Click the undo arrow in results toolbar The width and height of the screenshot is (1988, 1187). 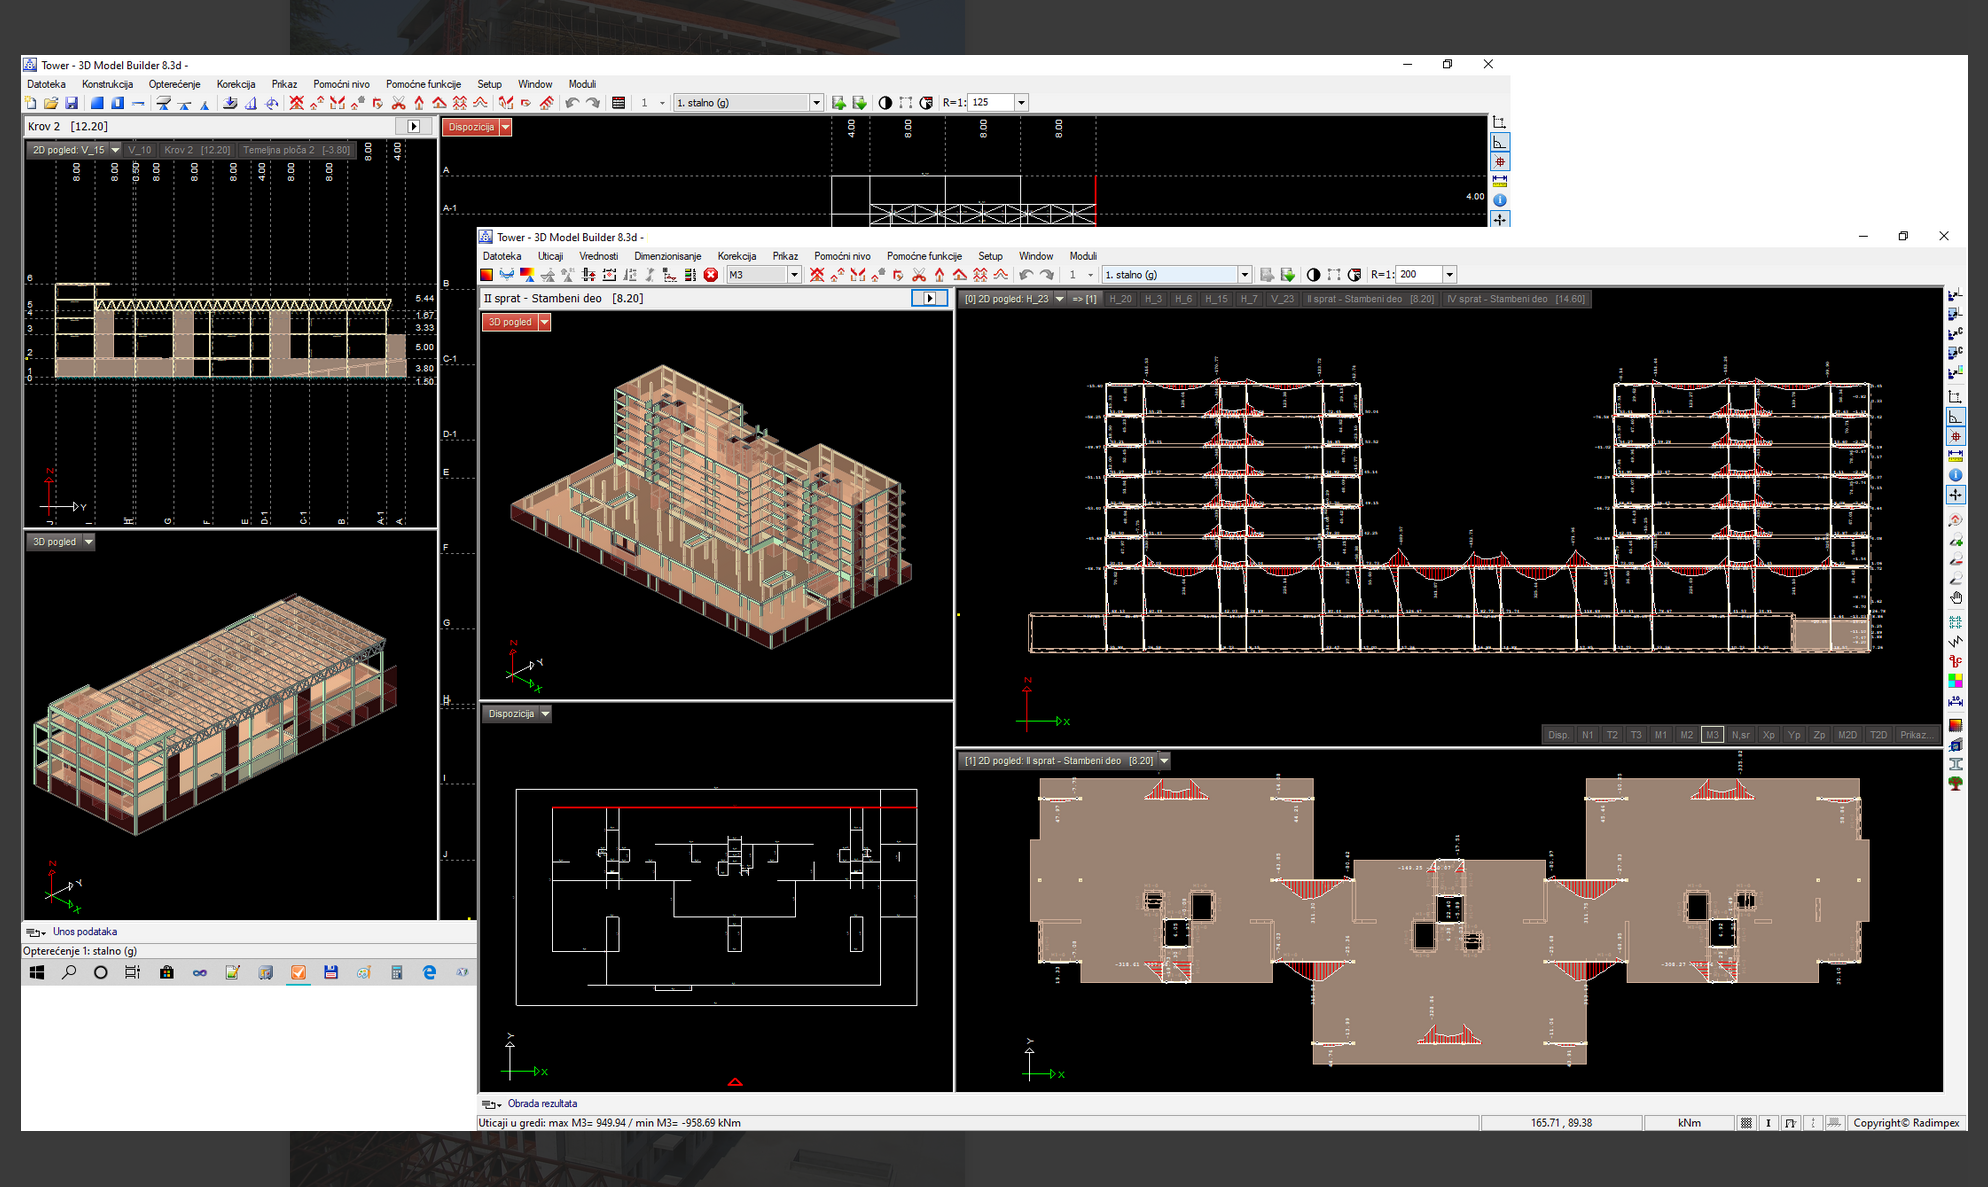click(1026, 275)
